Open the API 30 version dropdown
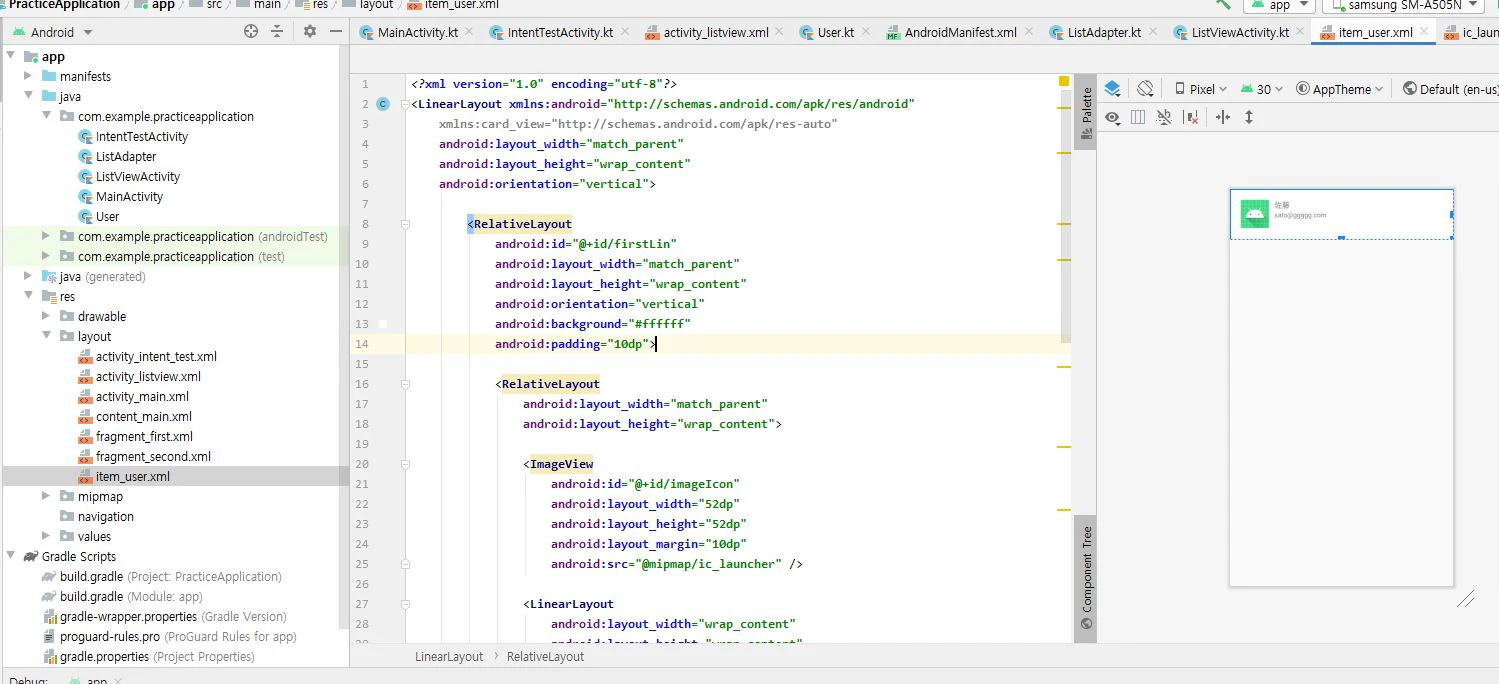Image resolution: width=1499 pixels, height=684 pixels. [1262, 89]
